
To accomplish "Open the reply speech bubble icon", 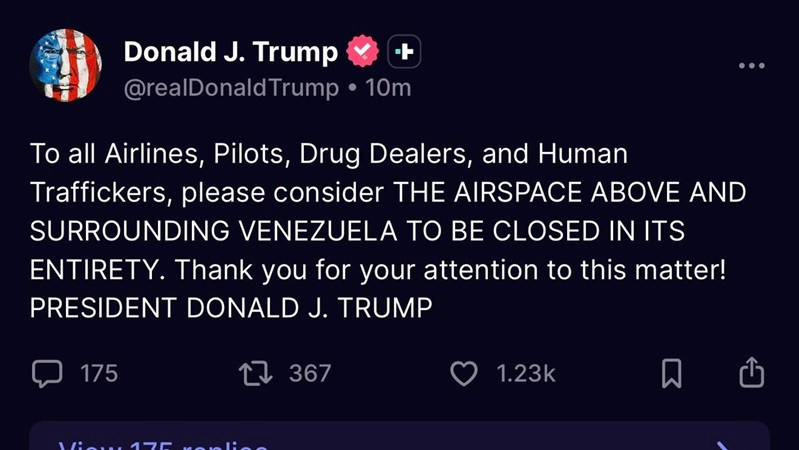I will pyautogui.click(x=46, y=374).
